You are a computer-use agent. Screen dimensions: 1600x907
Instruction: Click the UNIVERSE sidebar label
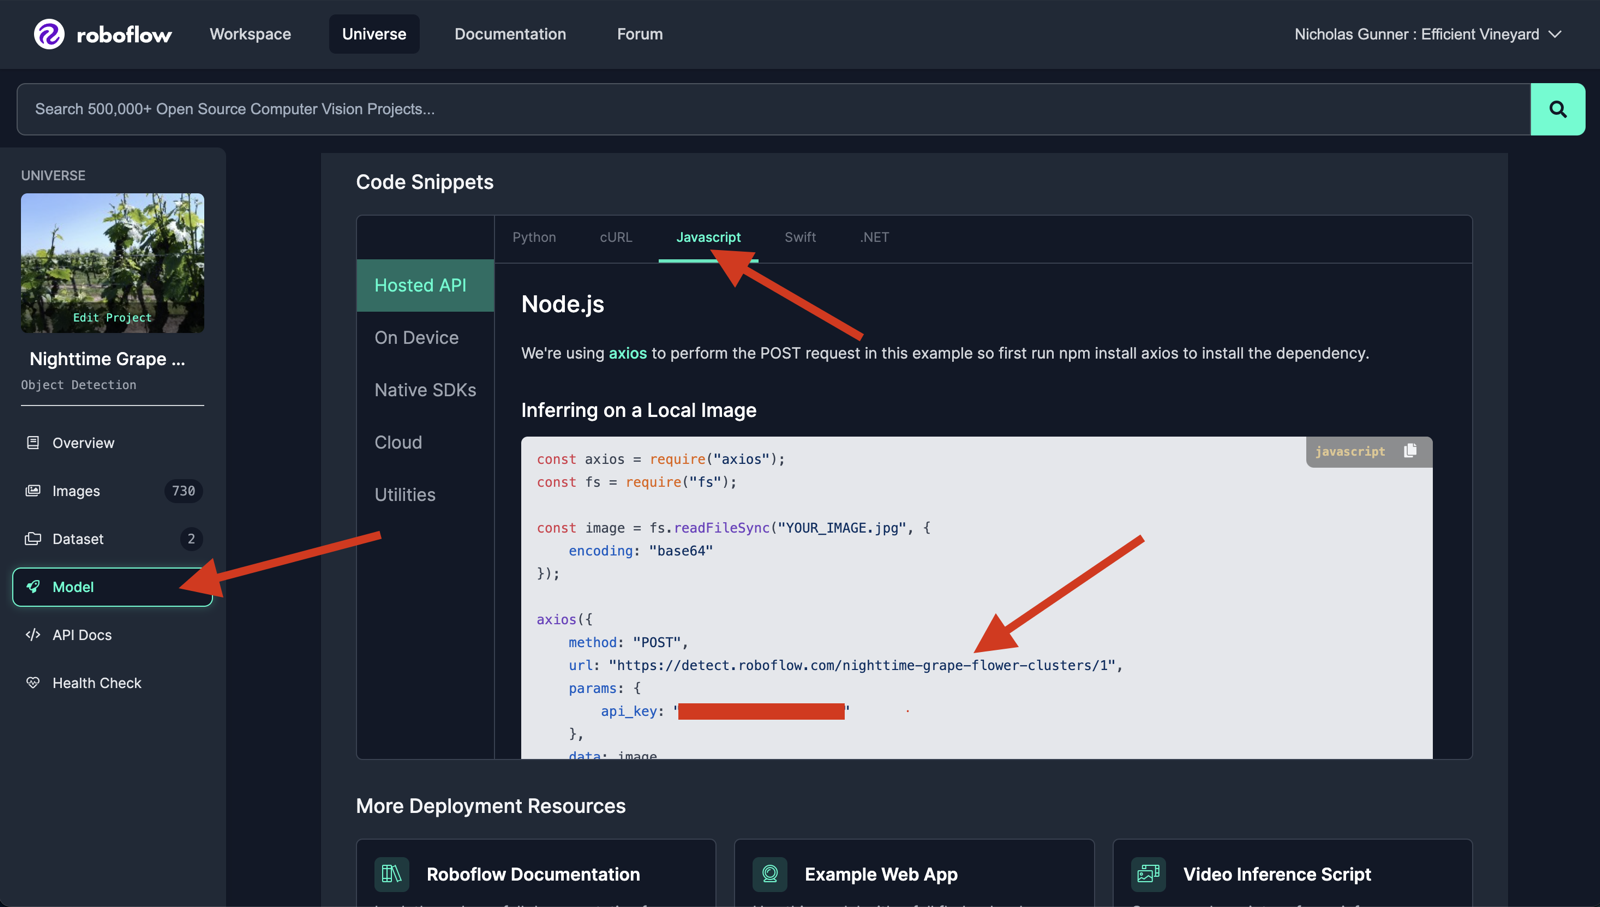(53, 175)
